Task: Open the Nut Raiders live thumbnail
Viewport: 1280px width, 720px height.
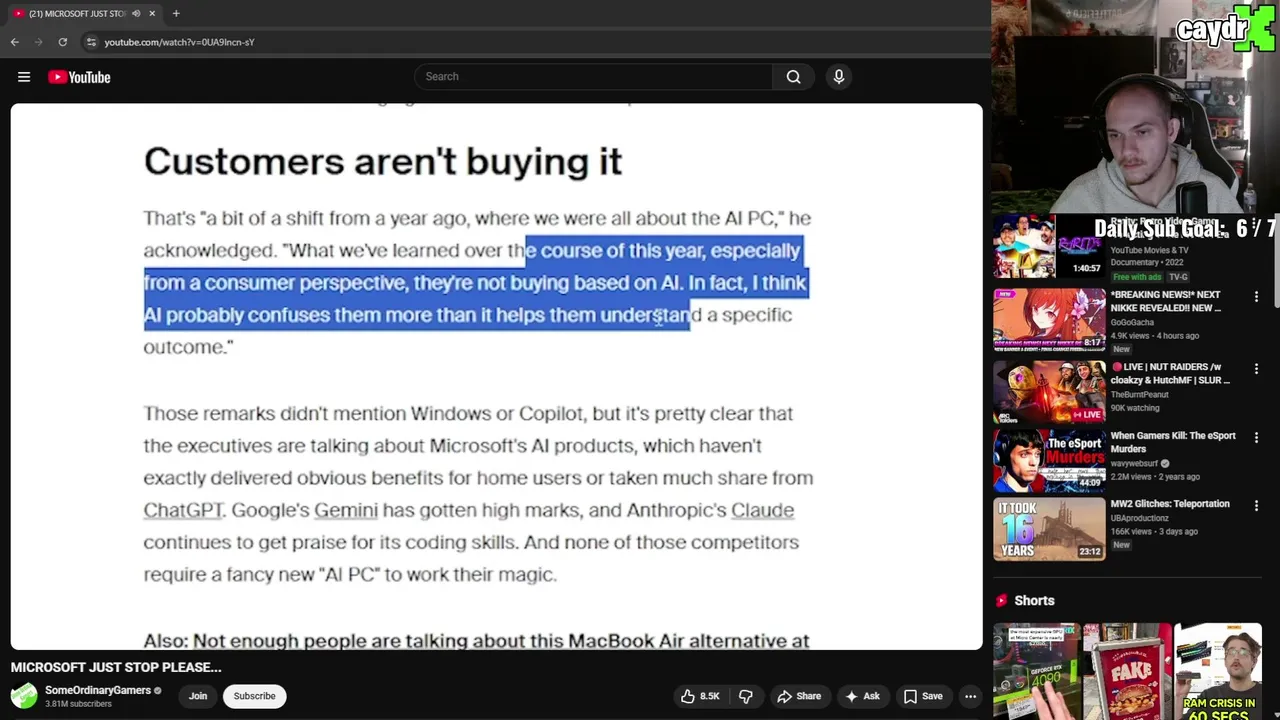Action: tap(1049, 392)
